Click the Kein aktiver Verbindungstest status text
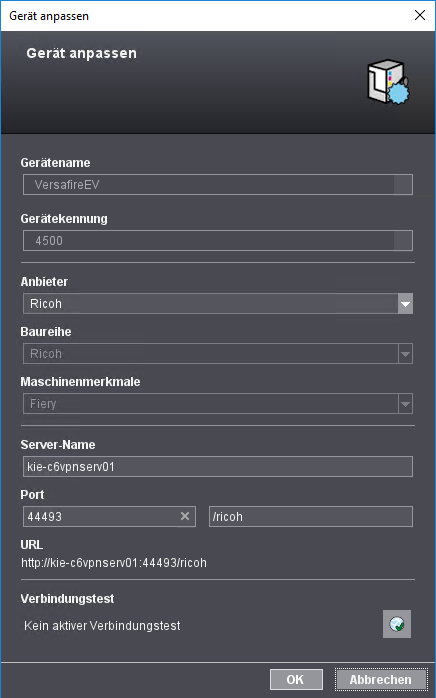The width and height of the screenshot is (436, 698). point(102,625)
